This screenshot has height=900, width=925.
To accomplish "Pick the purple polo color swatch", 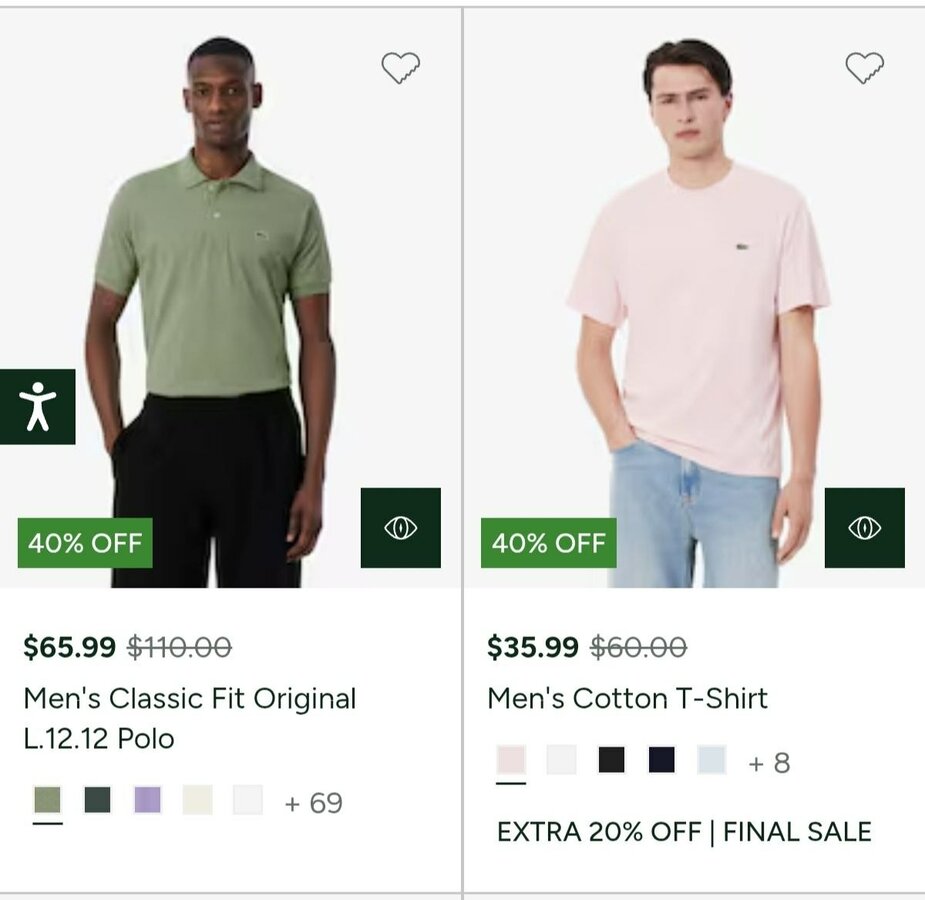I will pos(147,800).
